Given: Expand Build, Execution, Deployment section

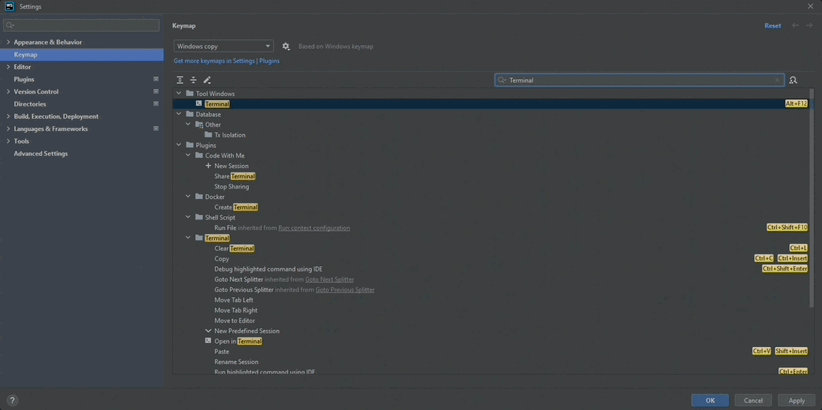Looking at the screenshot, I should click(x=8, y=116).
